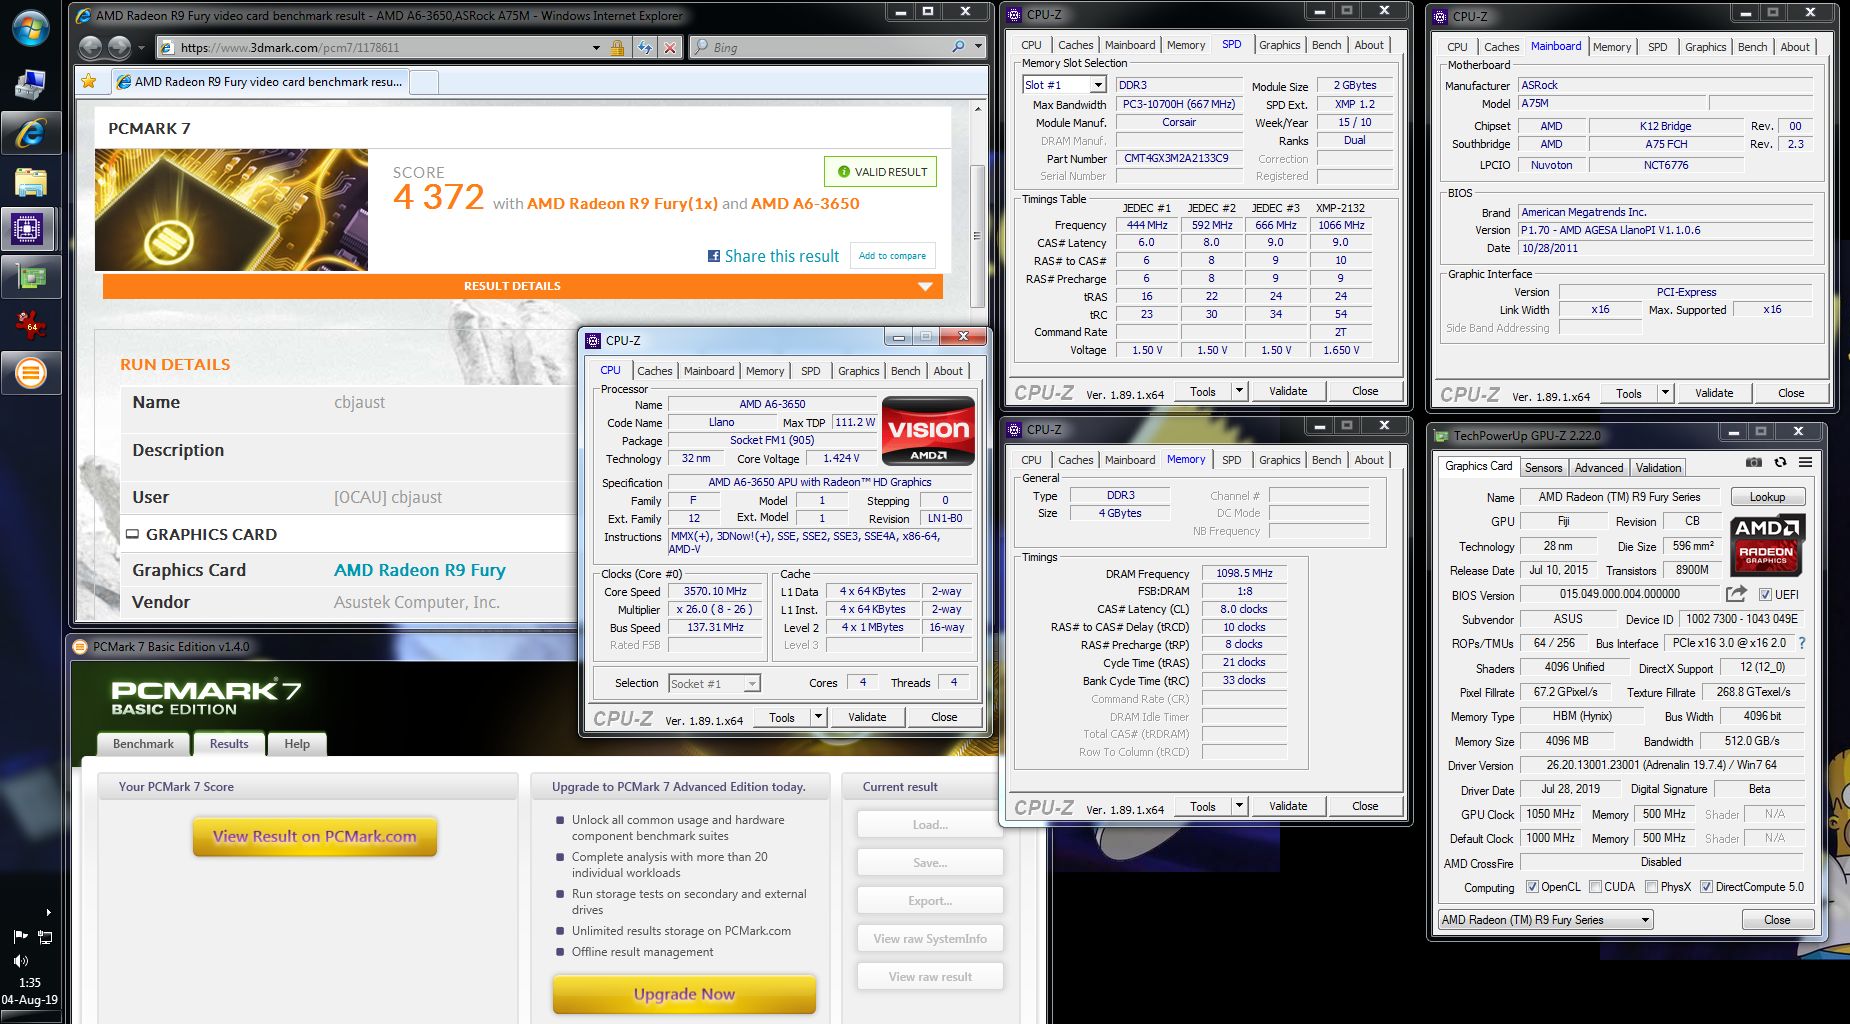1850x1024 pixels.
Task: Toggle the CUDA checkbox
Action: coord(1595,887)
